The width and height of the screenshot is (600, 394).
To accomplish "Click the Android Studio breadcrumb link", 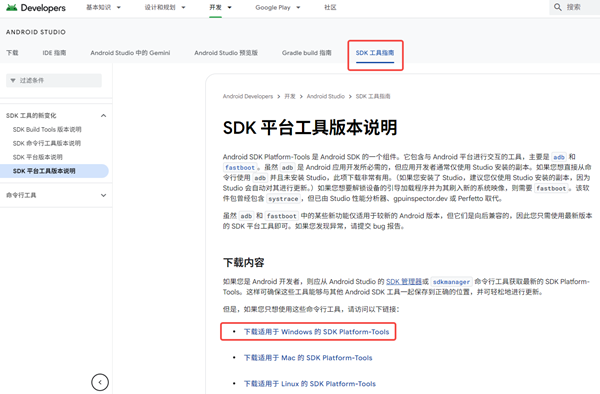I will point(326,96).
